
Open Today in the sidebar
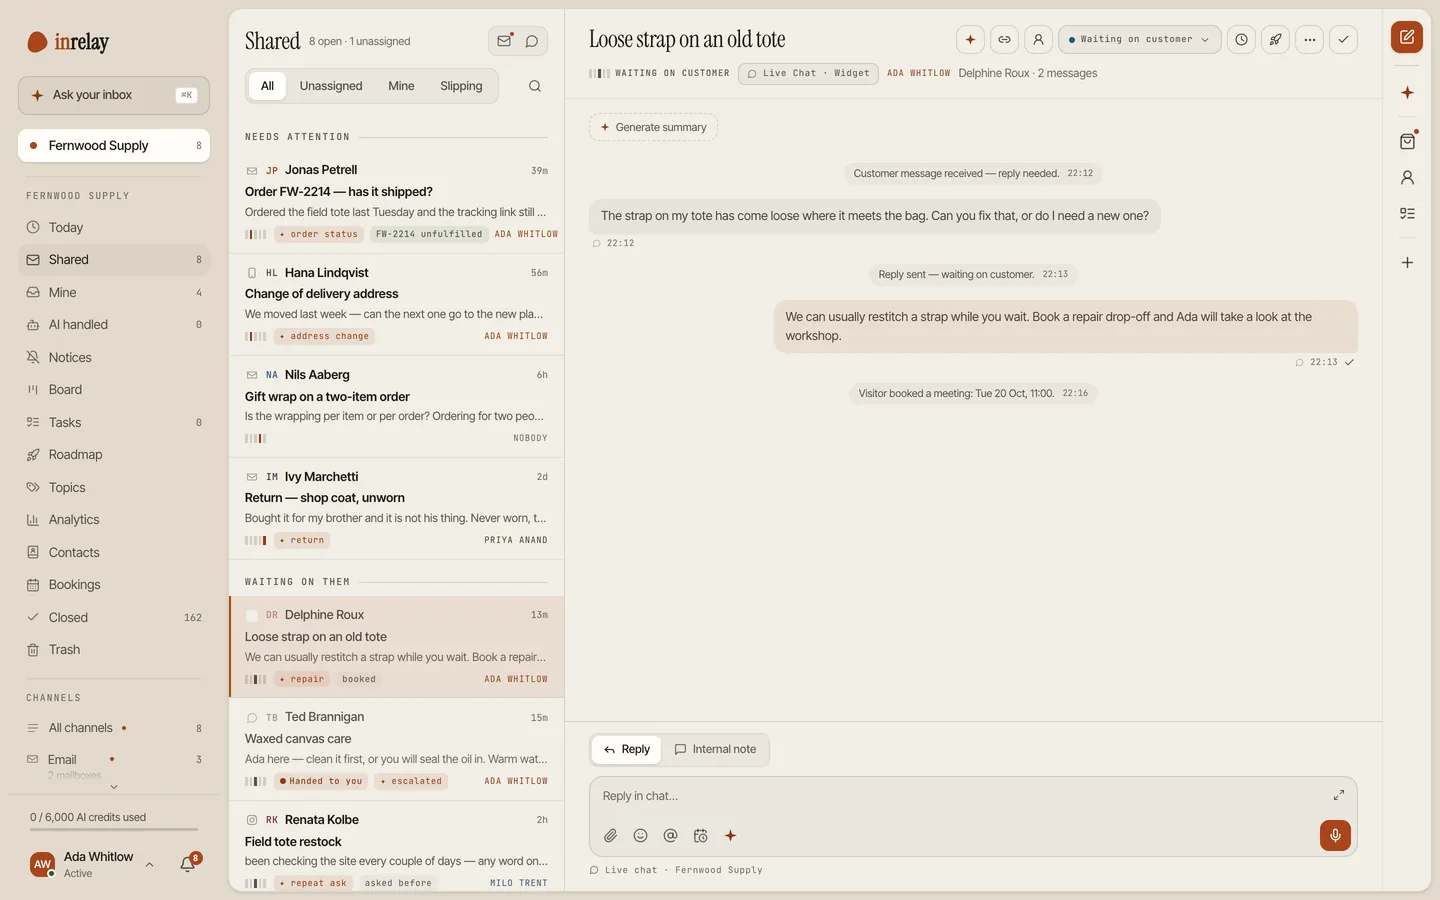(x=114, y=228)
